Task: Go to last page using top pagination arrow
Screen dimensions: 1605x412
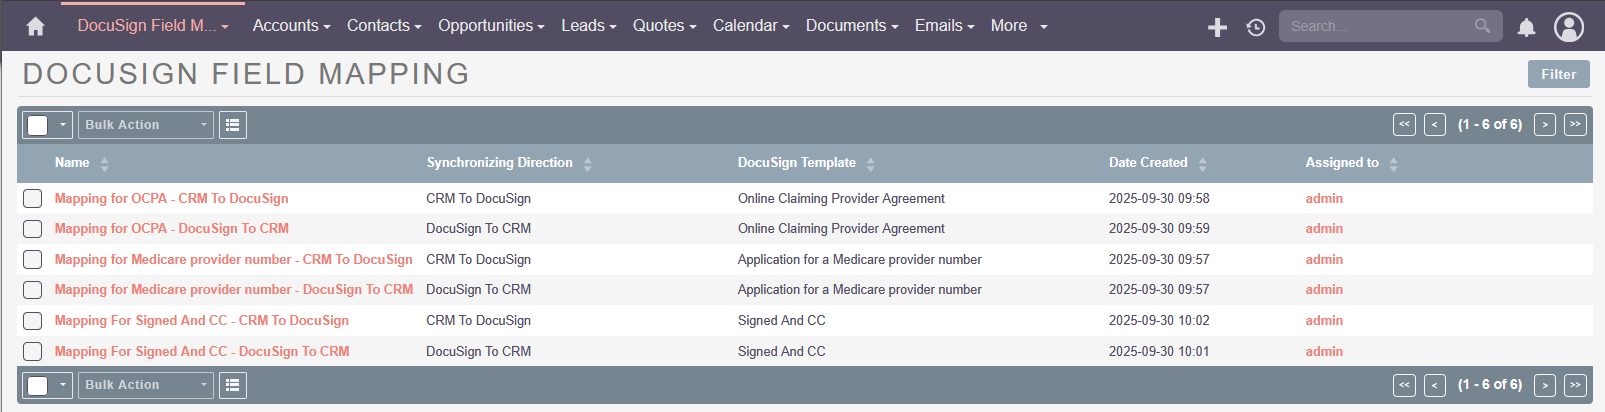Action: (x=1575, y=125)
